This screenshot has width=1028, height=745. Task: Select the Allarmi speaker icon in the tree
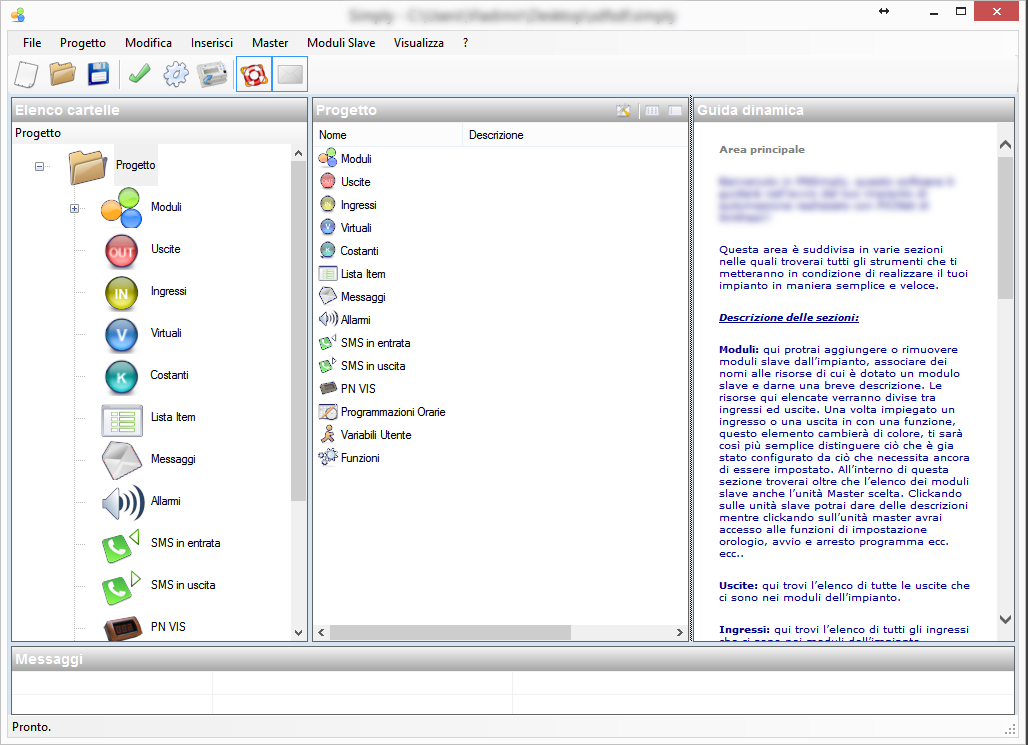tap(123, 503)
